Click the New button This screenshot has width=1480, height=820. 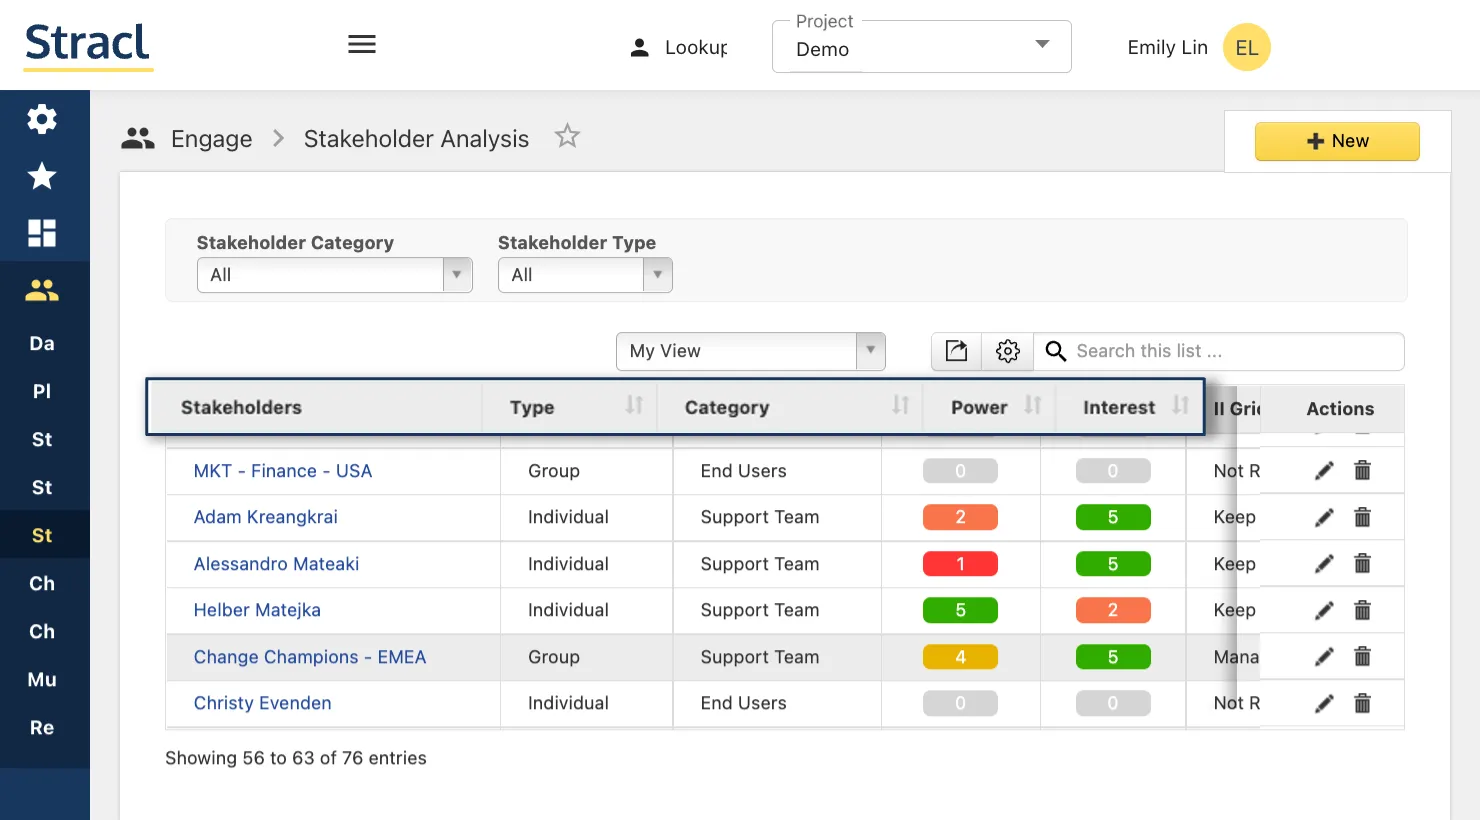click(x=1337, y=141)
